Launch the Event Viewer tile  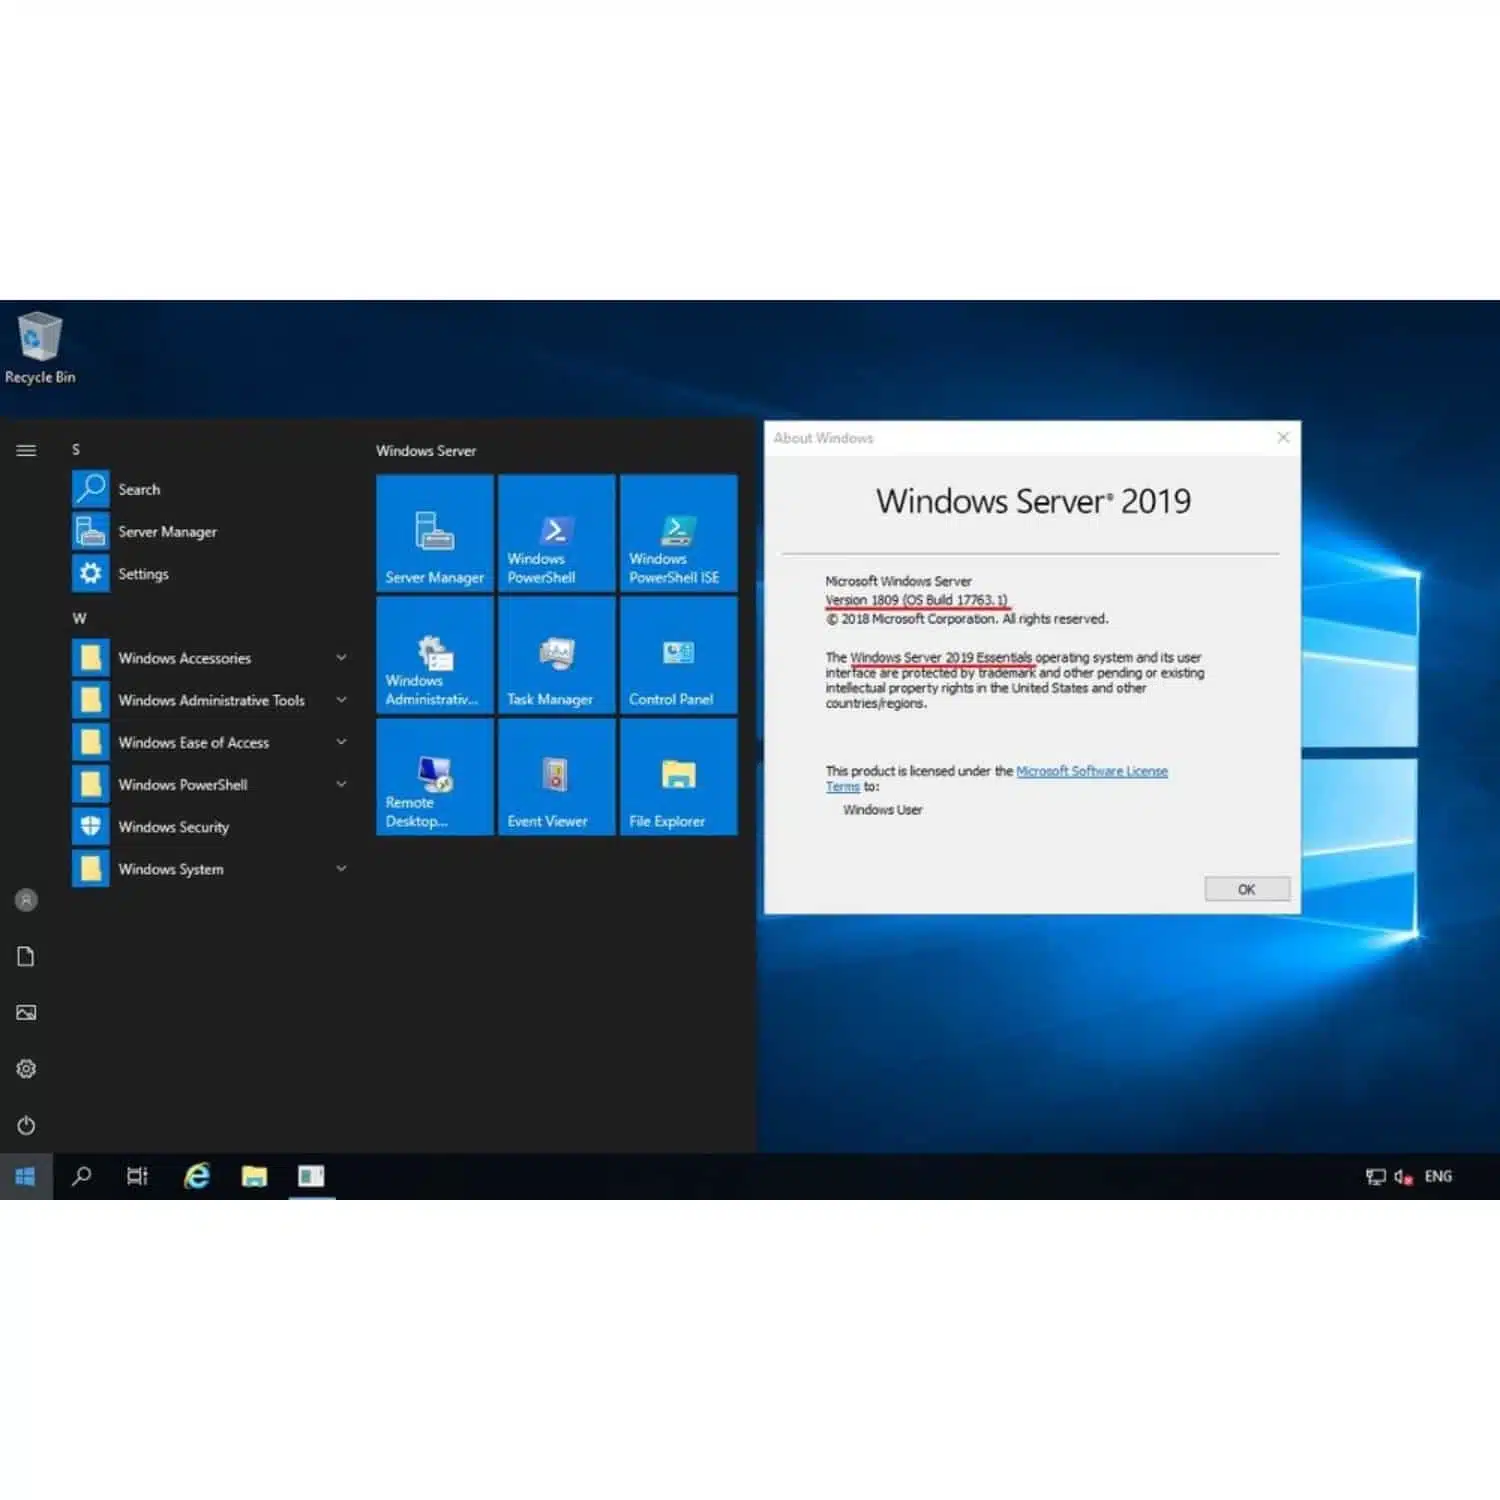pos(557,777)
